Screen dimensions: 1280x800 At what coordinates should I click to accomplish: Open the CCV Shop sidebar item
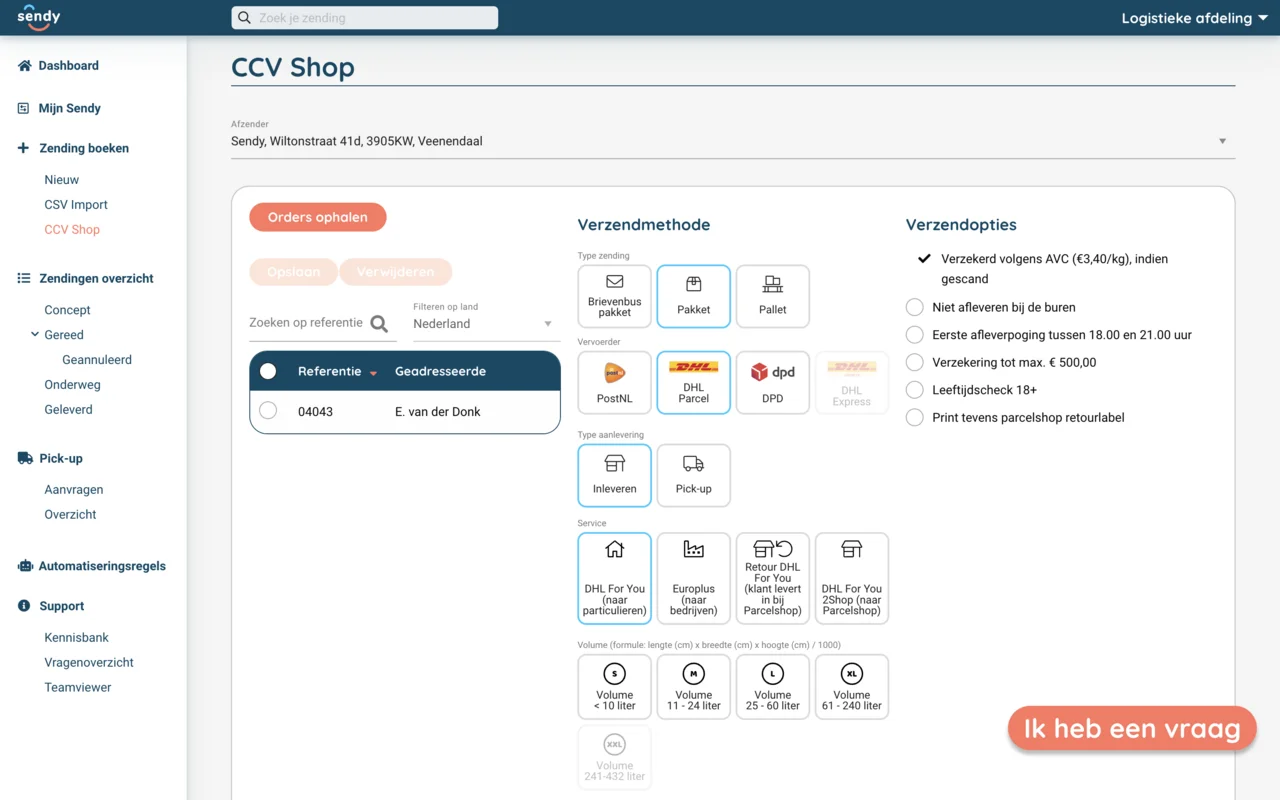(72, 230)
